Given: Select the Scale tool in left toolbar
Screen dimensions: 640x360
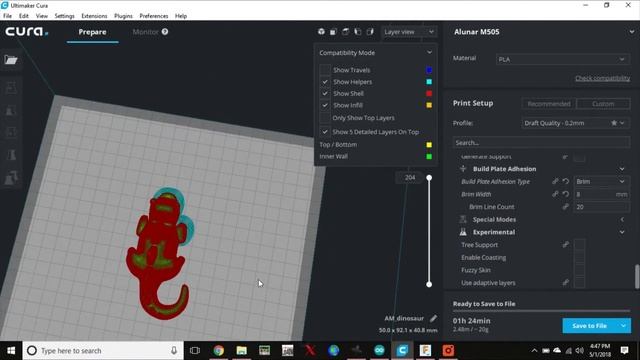Looking at the screenshot, I should [x=11, y=110].
